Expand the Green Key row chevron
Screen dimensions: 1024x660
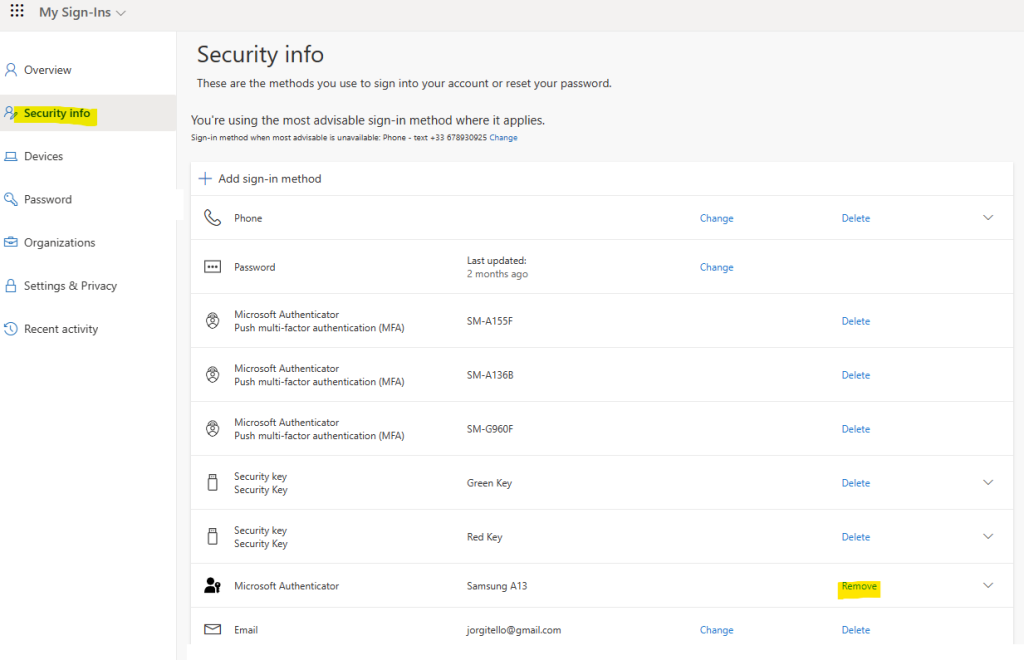click(x=988, y=482)
